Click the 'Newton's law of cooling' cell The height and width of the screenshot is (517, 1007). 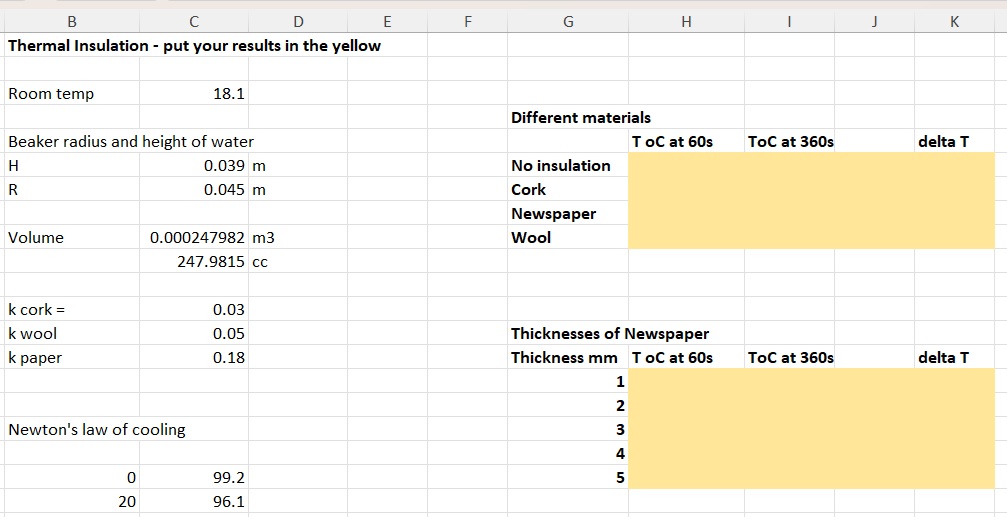coord(71,430)
